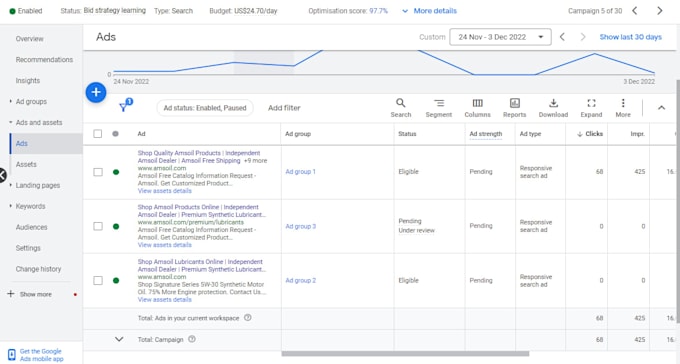Open Settings in the sidebar
This screenshot has width=680, height=364.
click(28, 248)
